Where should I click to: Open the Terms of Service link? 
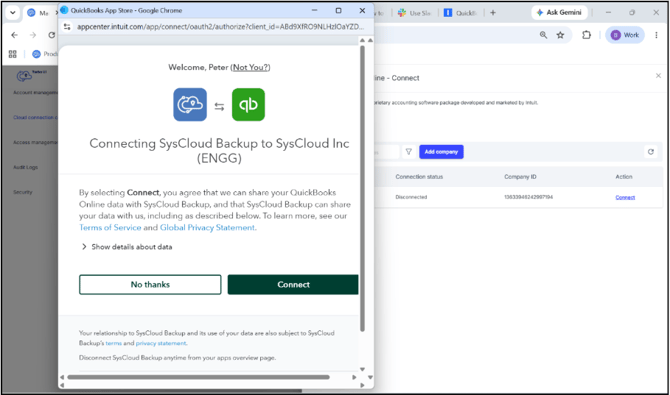[x=110, y=227]
